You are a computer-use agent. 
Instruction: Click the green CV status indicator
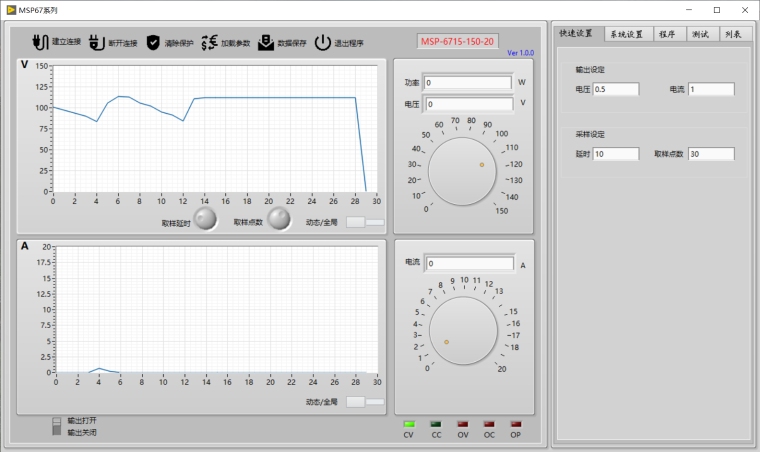click(408, 424)
